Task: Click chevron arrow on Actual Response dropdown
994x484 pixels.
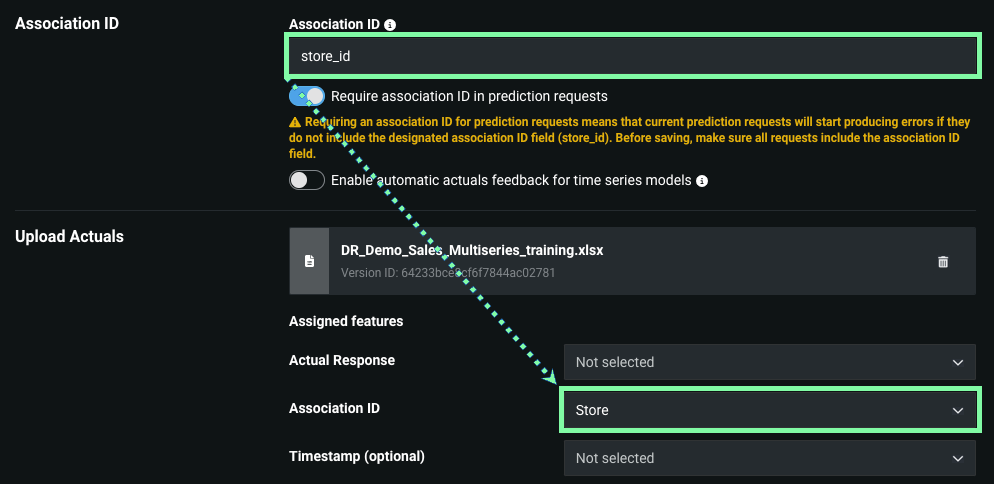Action: [957, 362]
